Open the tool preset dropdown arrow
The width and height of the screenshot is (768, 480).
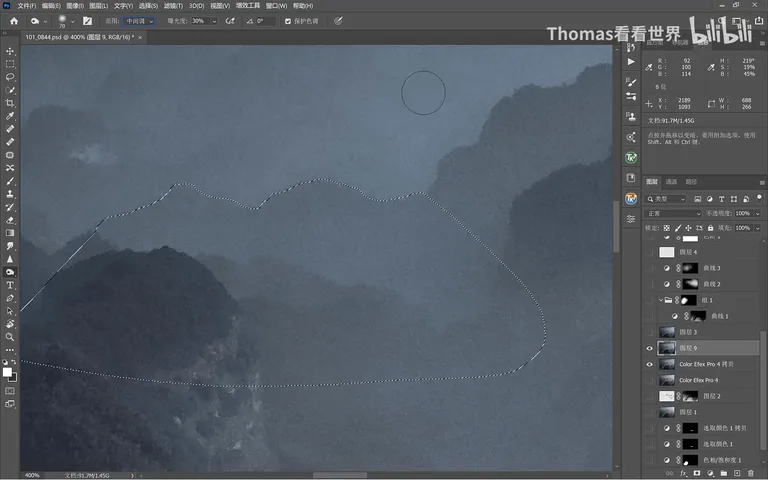pyautogui.click(x=46, y=21)
